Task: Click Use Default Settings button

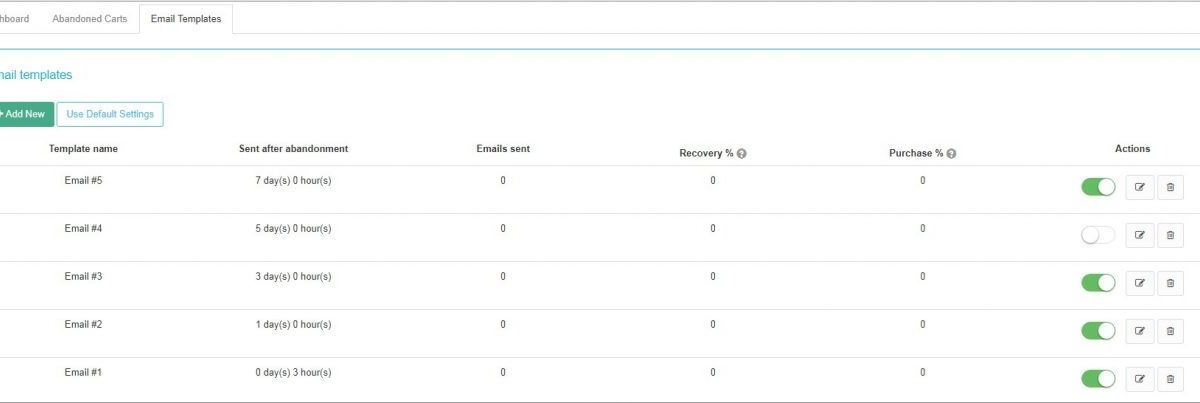Action: click(x=110, y=114)
